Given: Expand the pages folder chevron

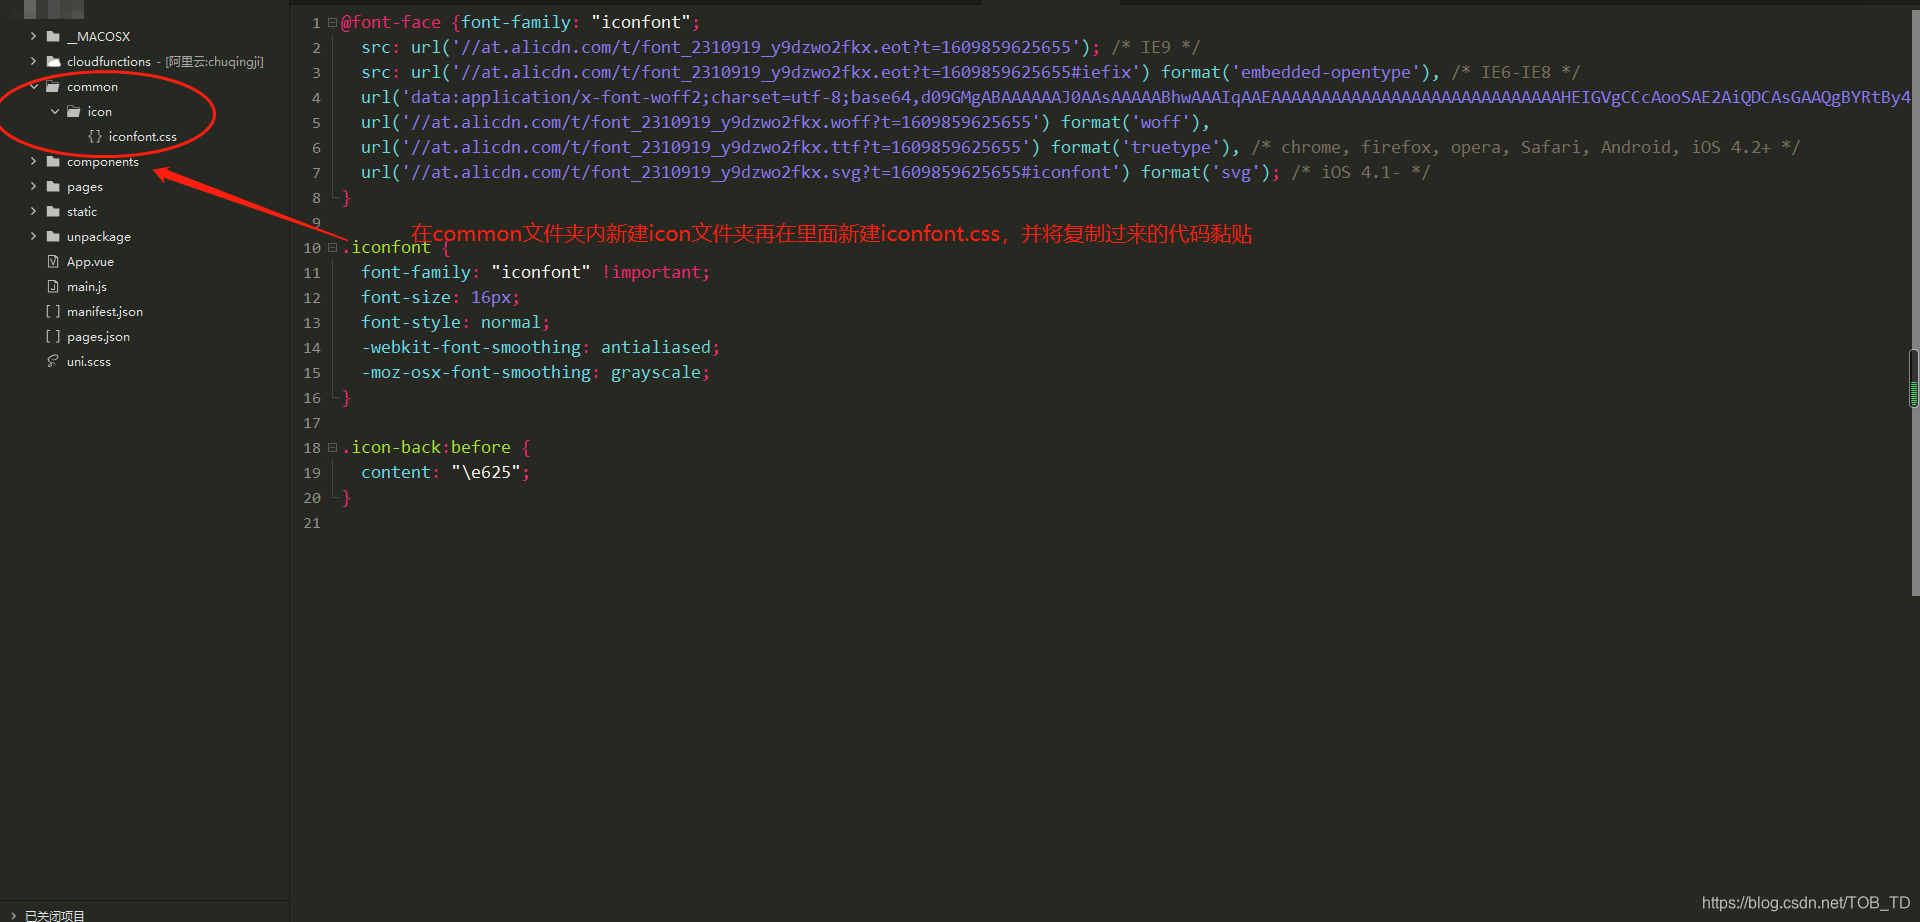Looking at the screenshot, I should coord(33,187).
